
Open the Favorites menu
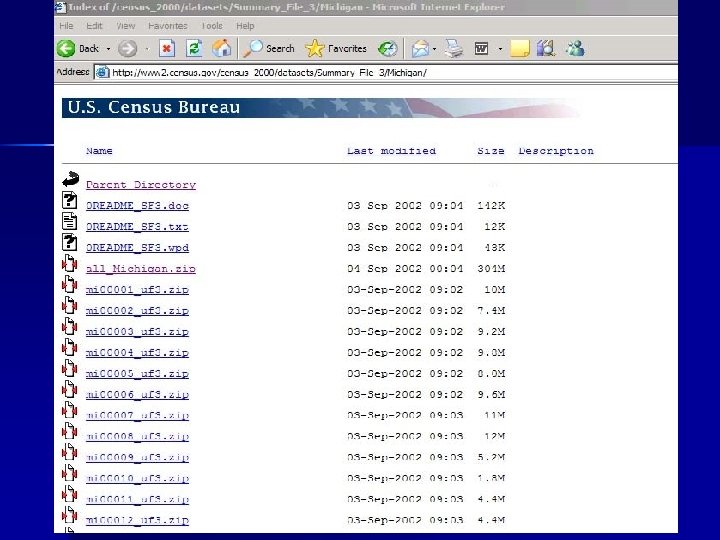(168, 26)
